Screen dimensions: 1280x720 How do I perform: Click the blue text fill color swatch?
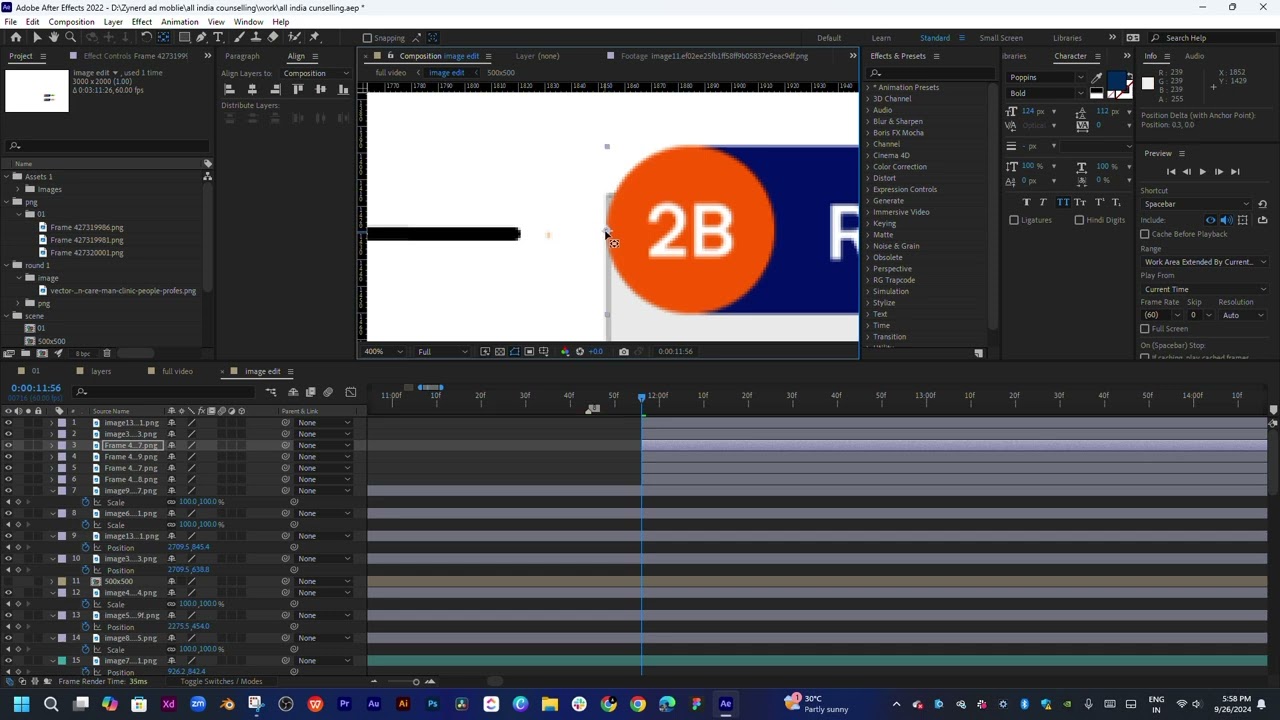[1119, 80]
